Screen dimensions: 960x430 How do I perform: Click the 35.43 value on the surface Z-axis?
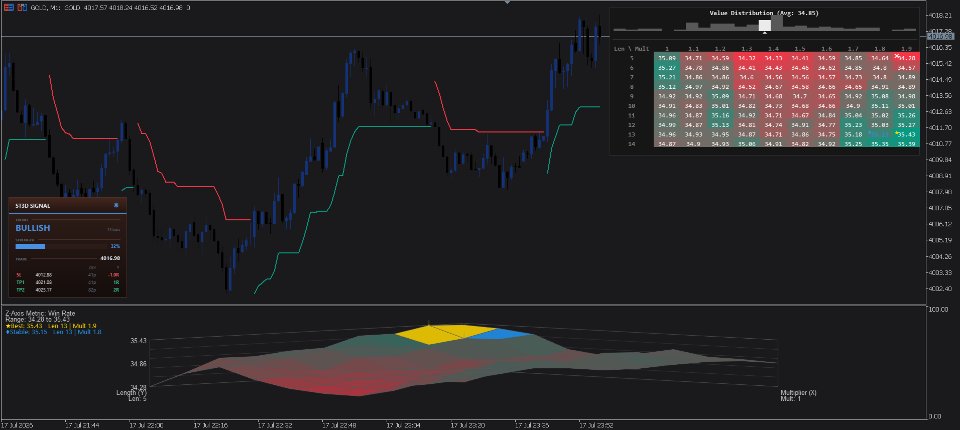(x=138, y=340)
